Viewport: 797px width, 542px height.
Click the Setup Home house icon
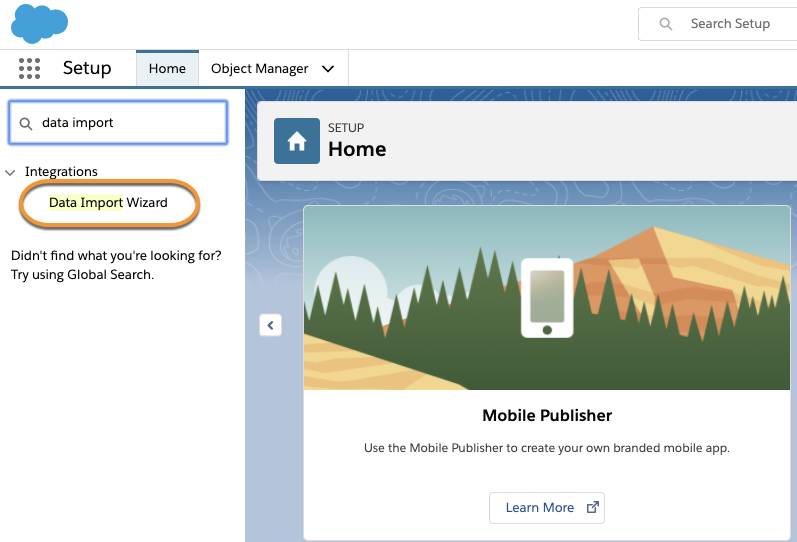point(297,141)
